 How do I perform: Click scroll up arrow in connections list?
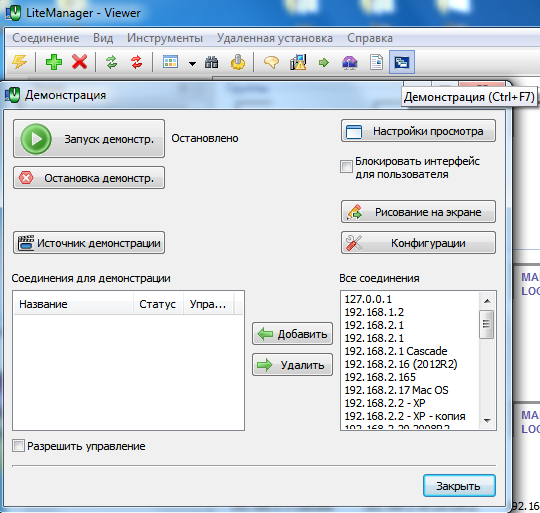[487, 301]
